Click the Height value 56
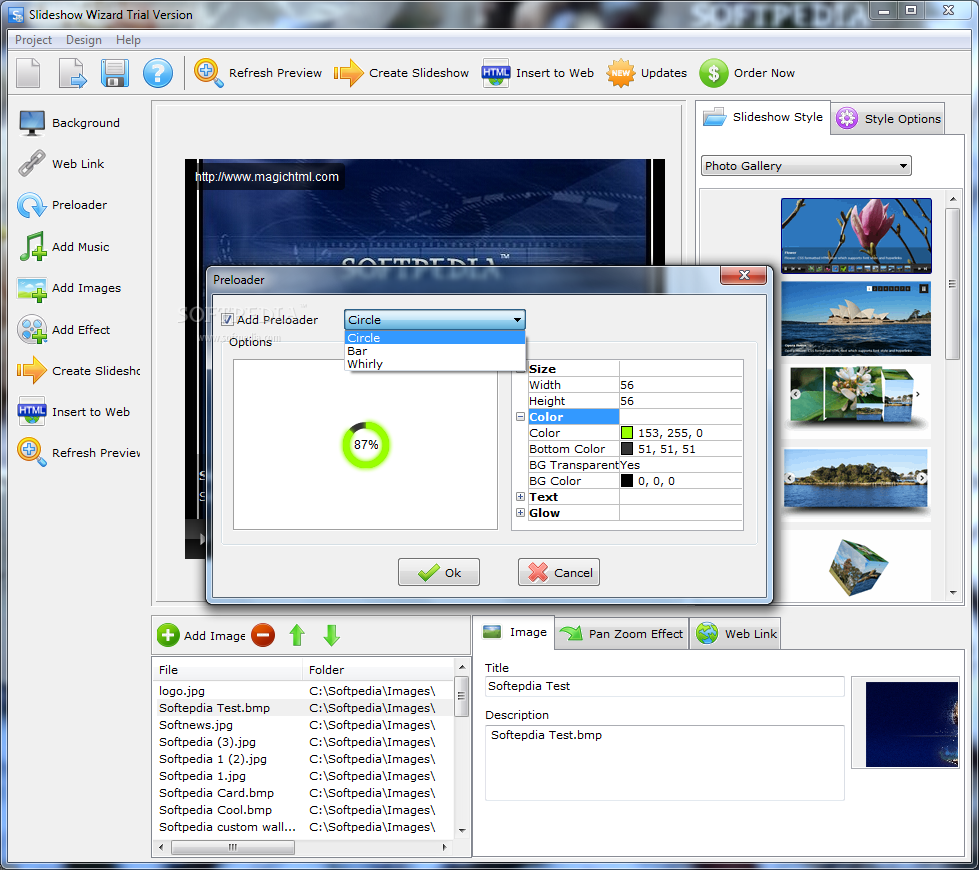This screenshot has width=979, height=870. pyautogui.click(x=681, y=401)
